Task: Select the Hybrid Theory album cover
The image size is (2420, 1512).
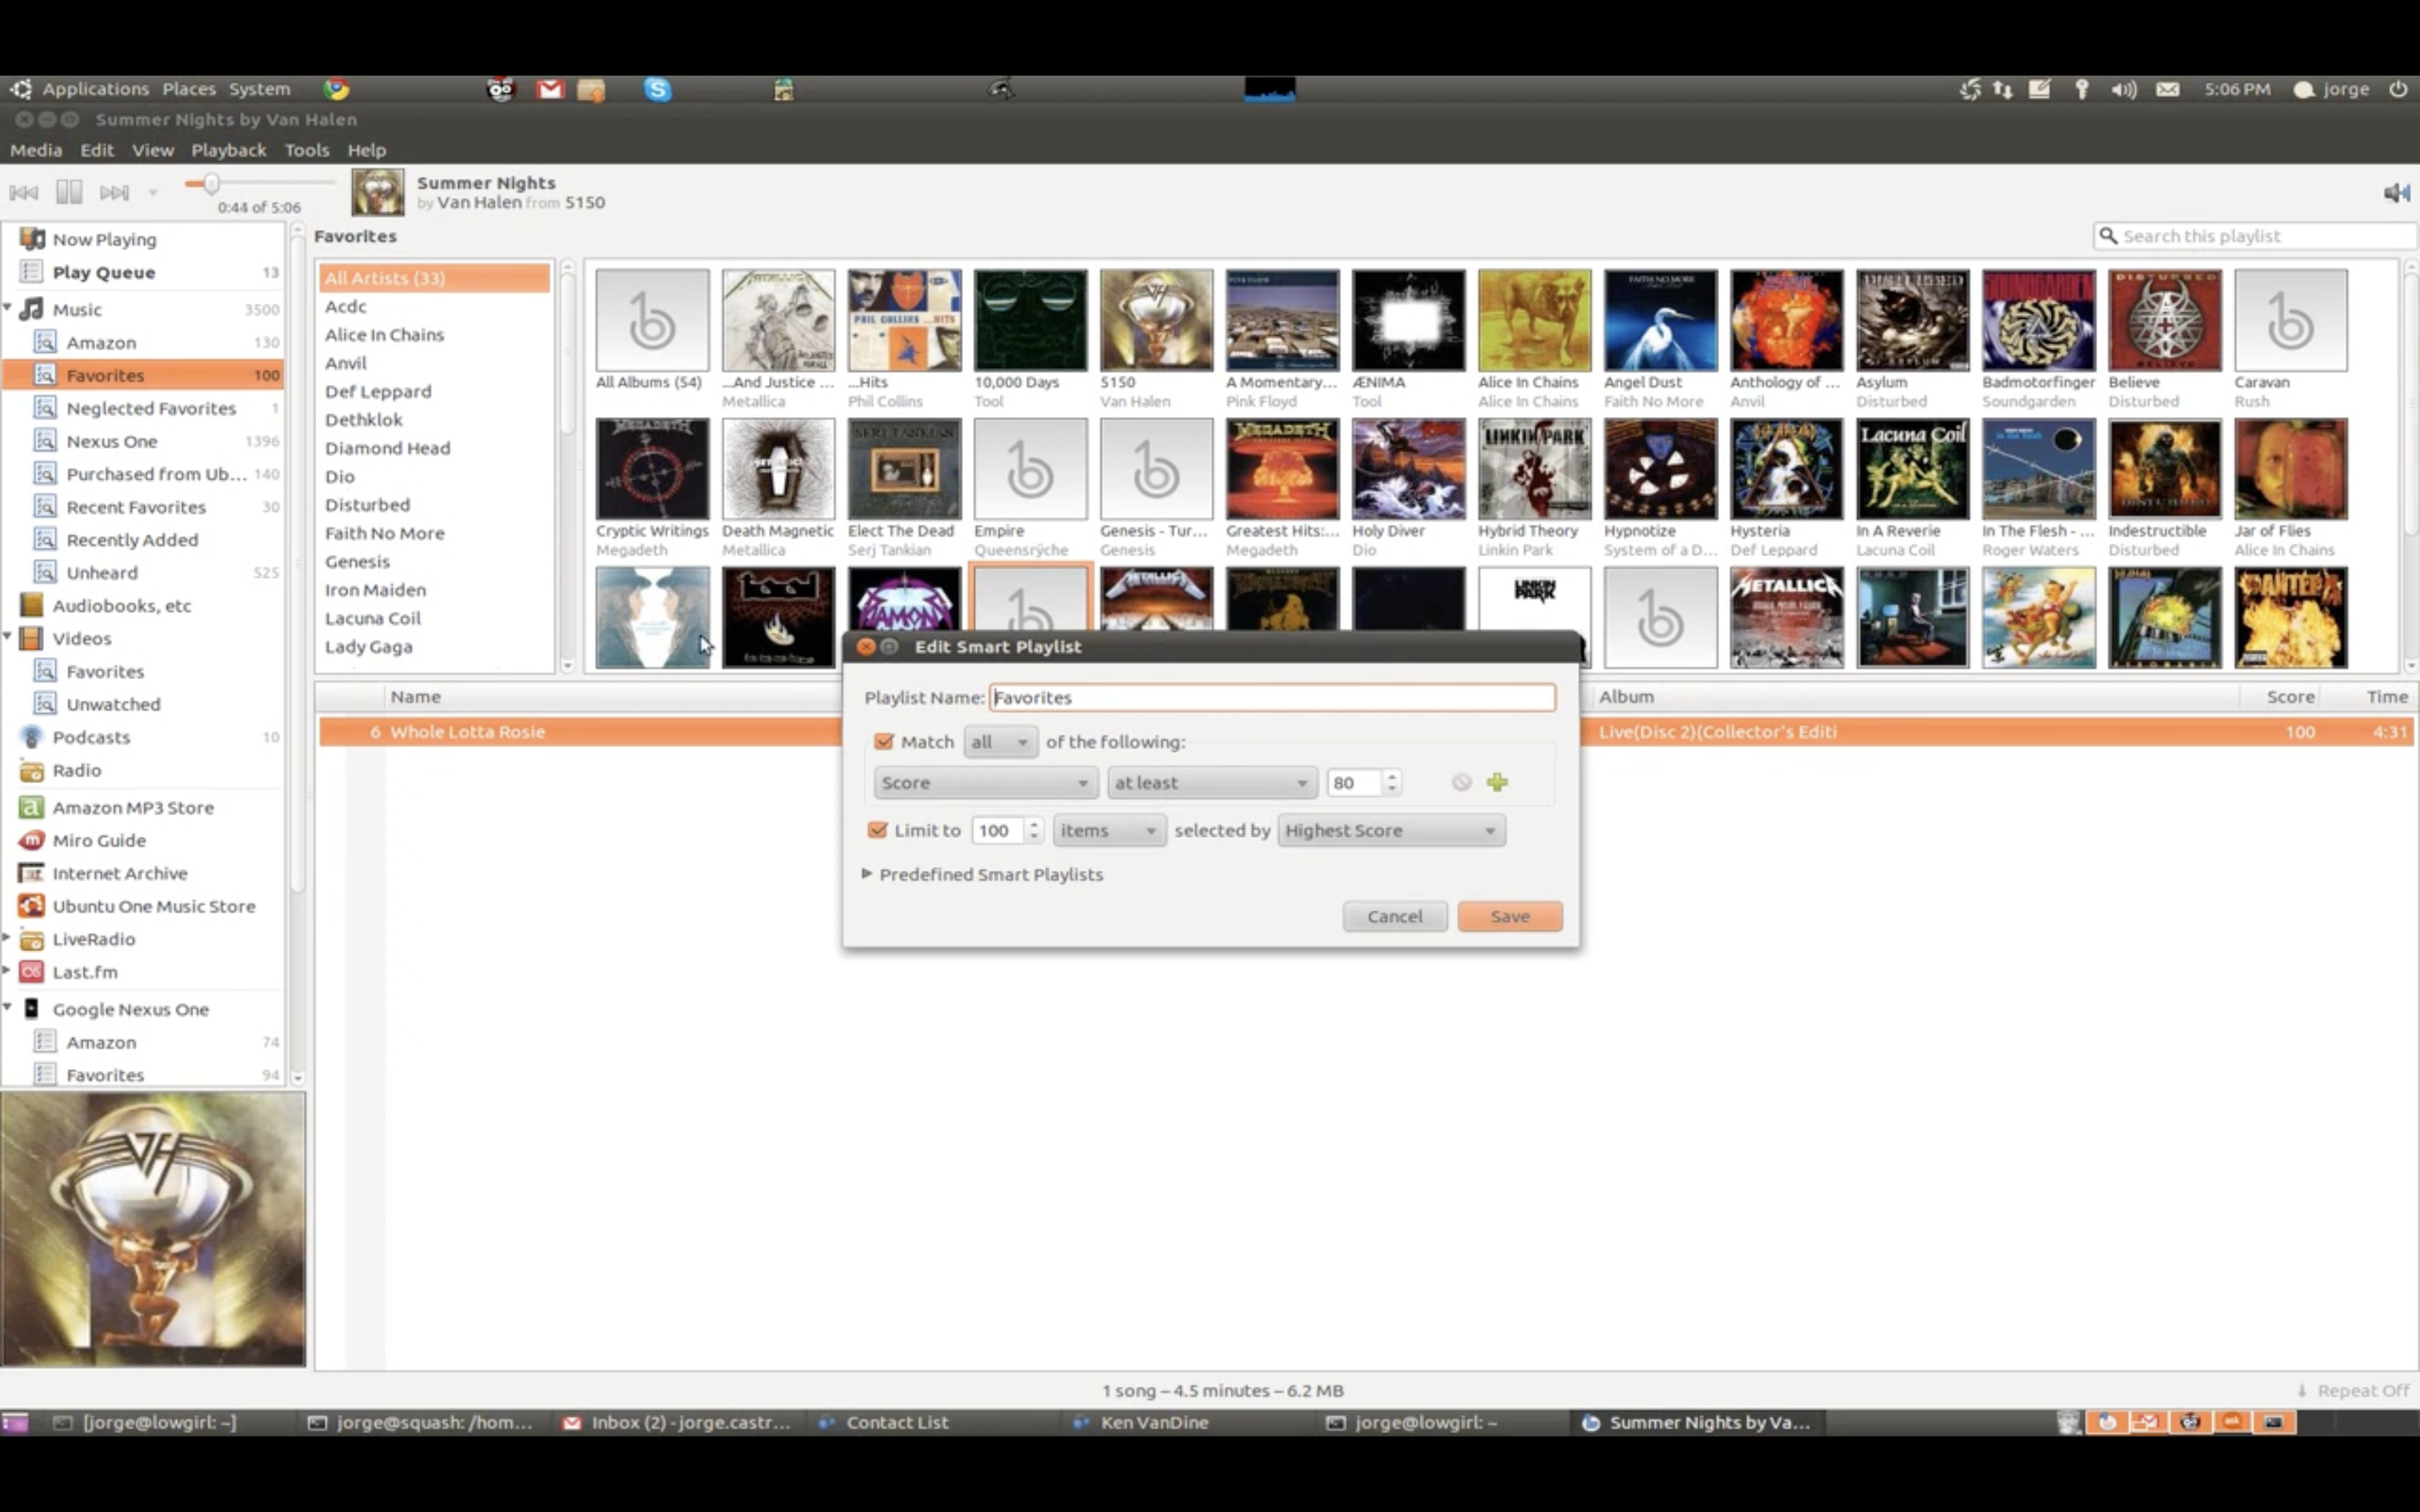Action: [x=1534, y=469]
